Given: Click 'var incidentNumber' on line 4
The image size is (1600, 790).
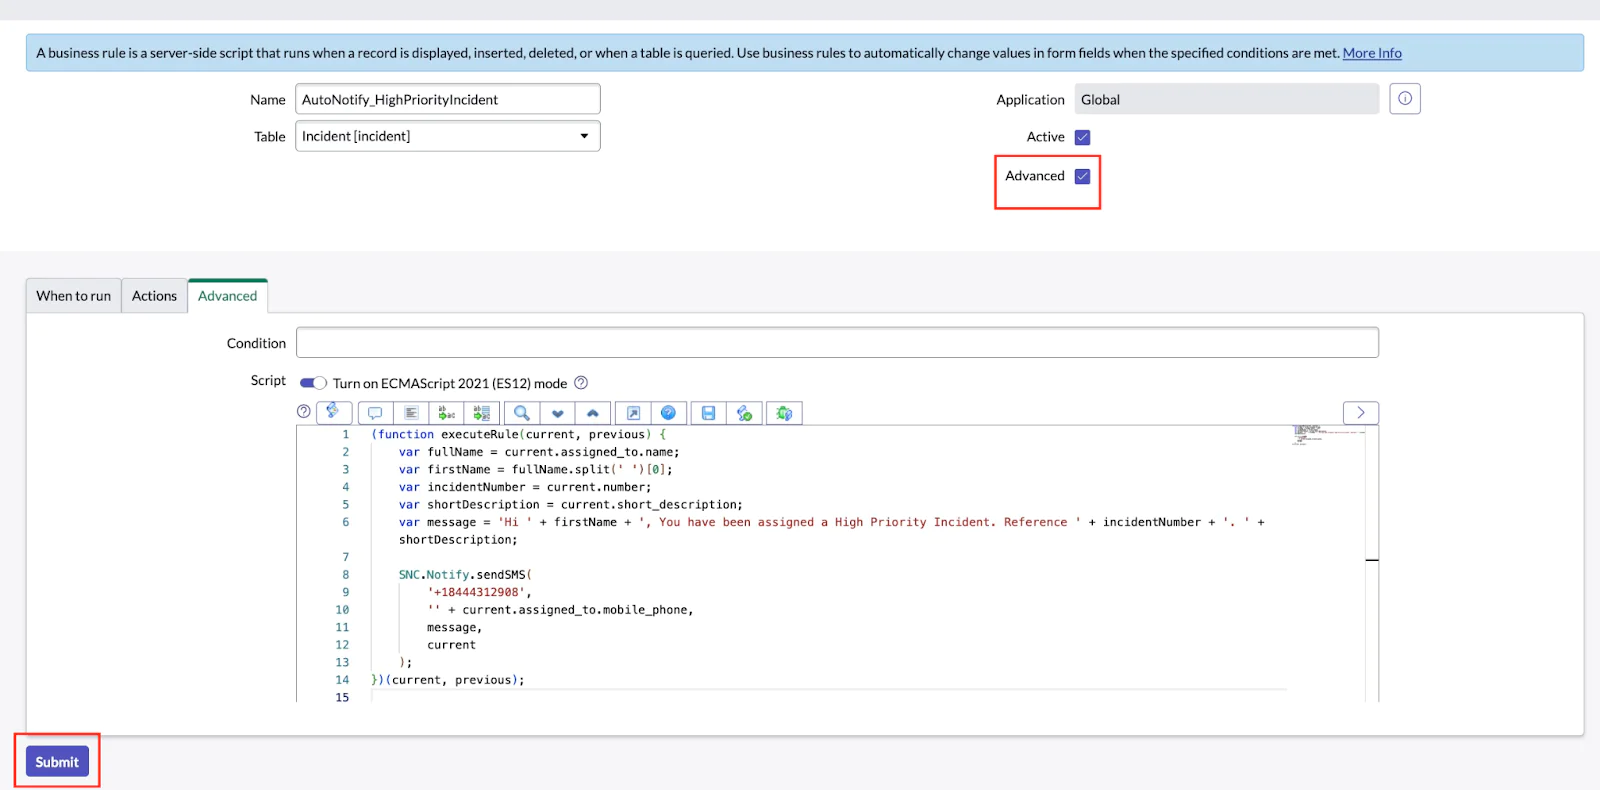Looking at the screenshot, I should 462,487.
